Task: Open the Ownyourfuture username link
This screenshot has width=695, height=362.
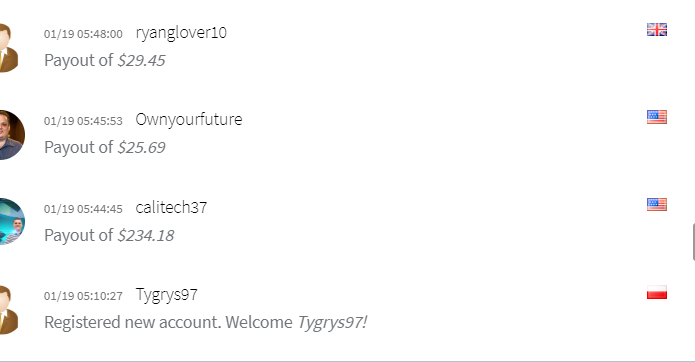Action: 189,119
